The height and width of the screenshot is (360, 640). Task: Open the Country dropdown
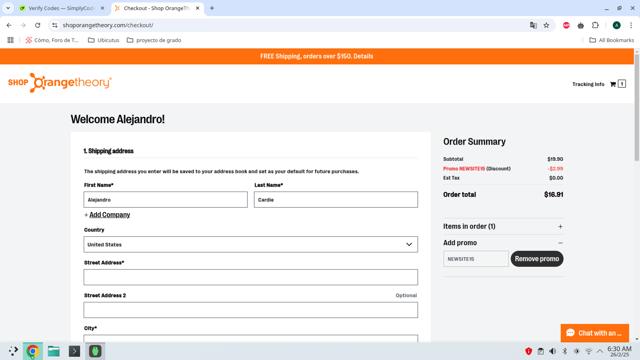251,244
